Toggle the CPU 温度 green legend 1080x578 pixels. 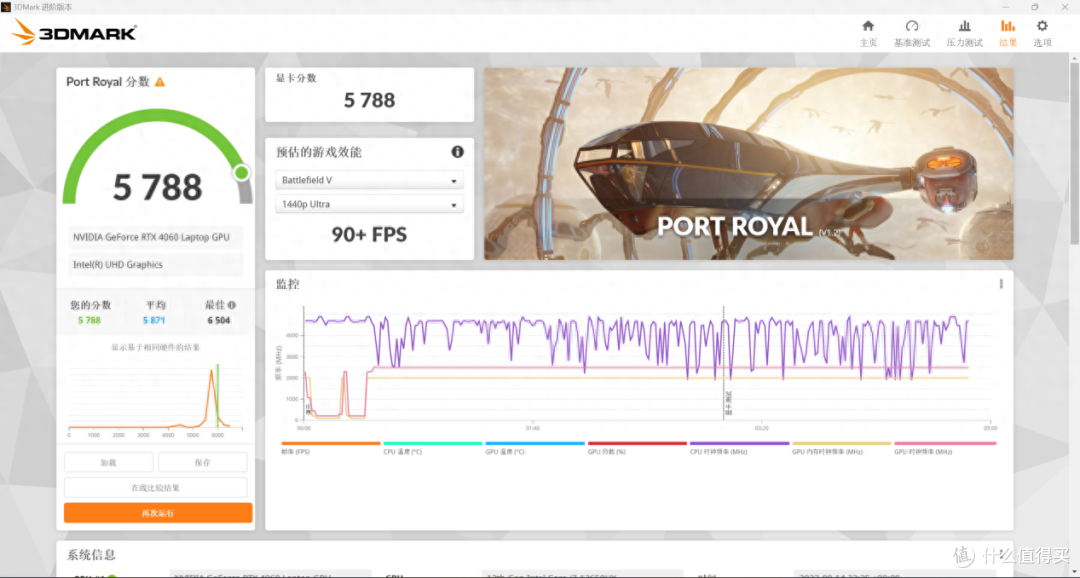(x=433, y=448)
